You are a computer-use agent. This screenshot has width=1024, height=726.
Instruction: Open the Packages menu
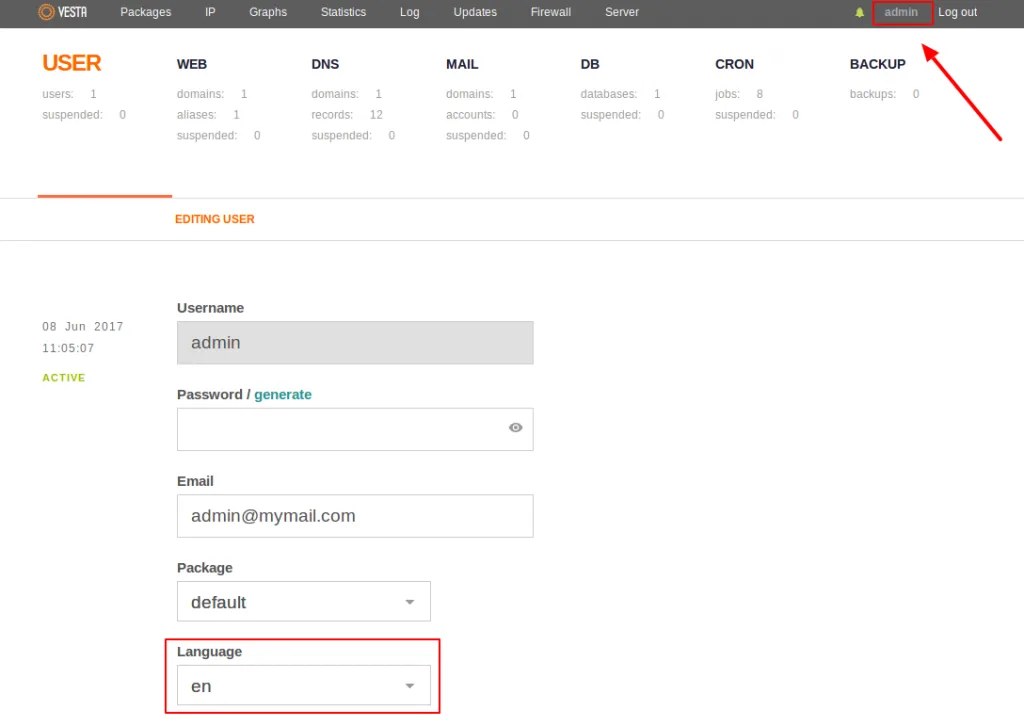(146, 12)
